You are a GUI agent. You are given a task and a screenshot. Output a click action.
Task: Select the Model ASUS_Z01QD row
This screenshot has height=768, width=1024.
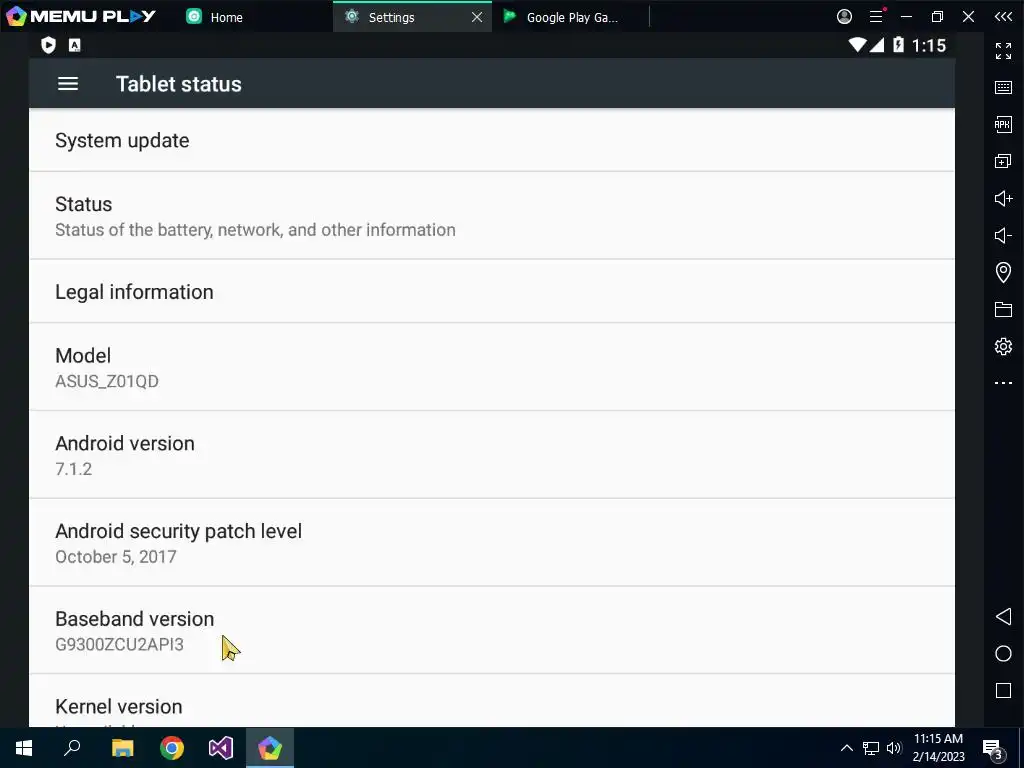(492, 367)
